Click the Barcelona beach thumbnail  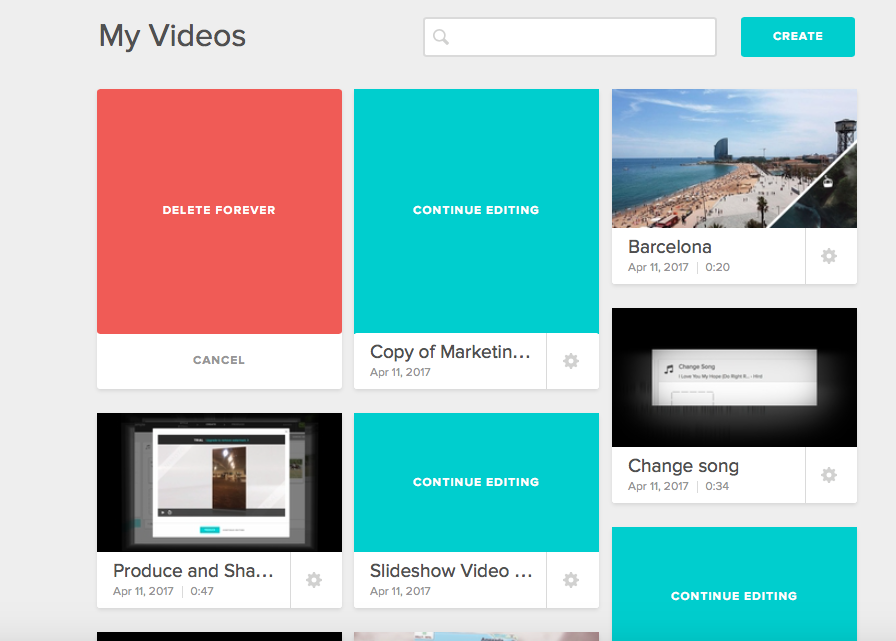pyautogui.click(x=734, y=158)
